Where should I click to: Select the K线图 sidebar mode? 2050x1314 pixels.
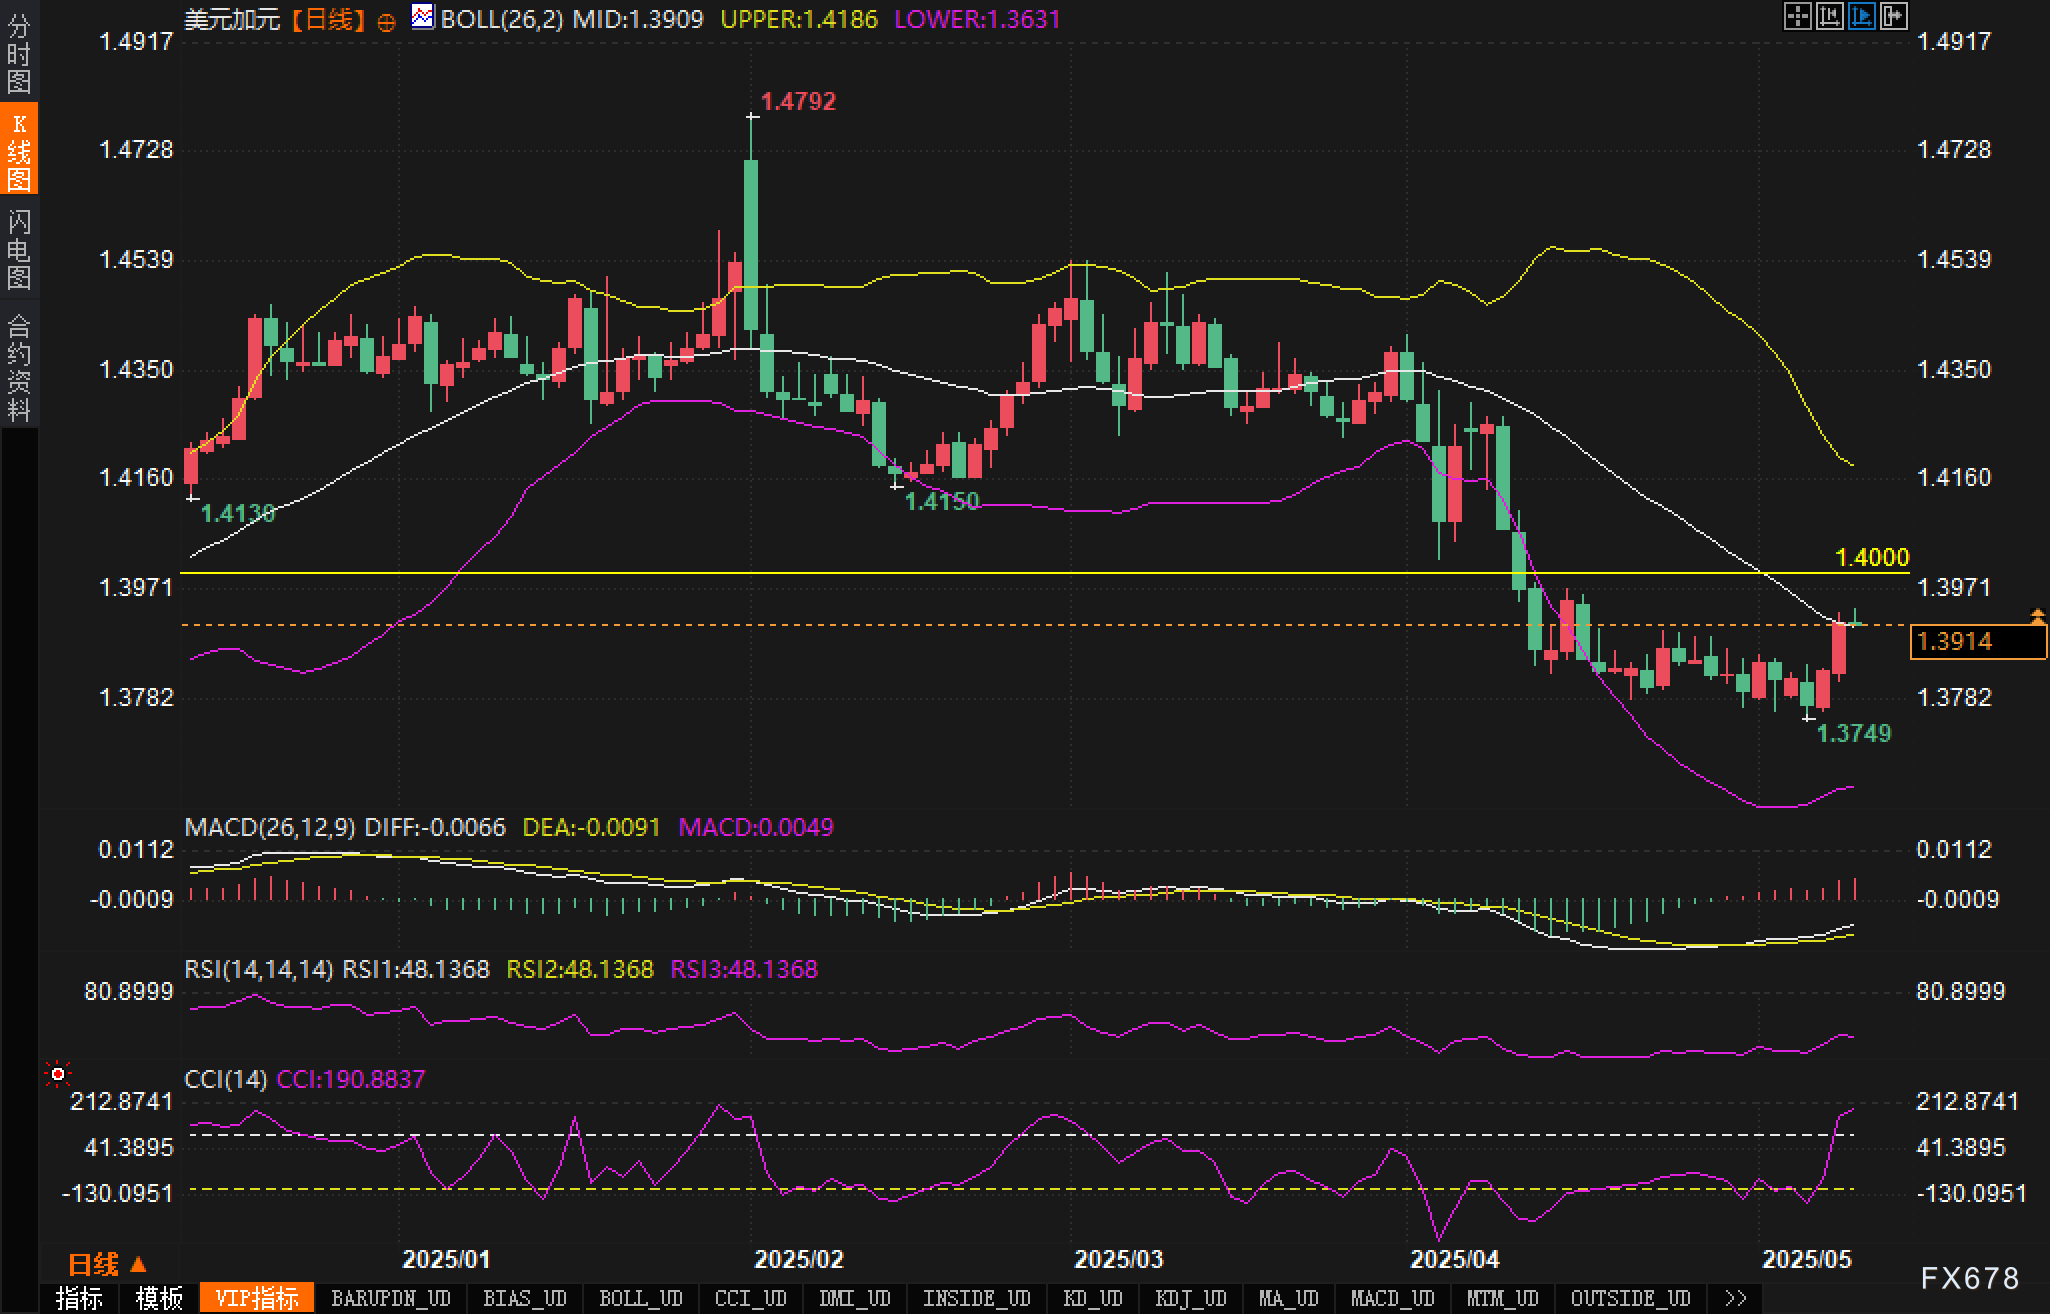pos(19,150)
